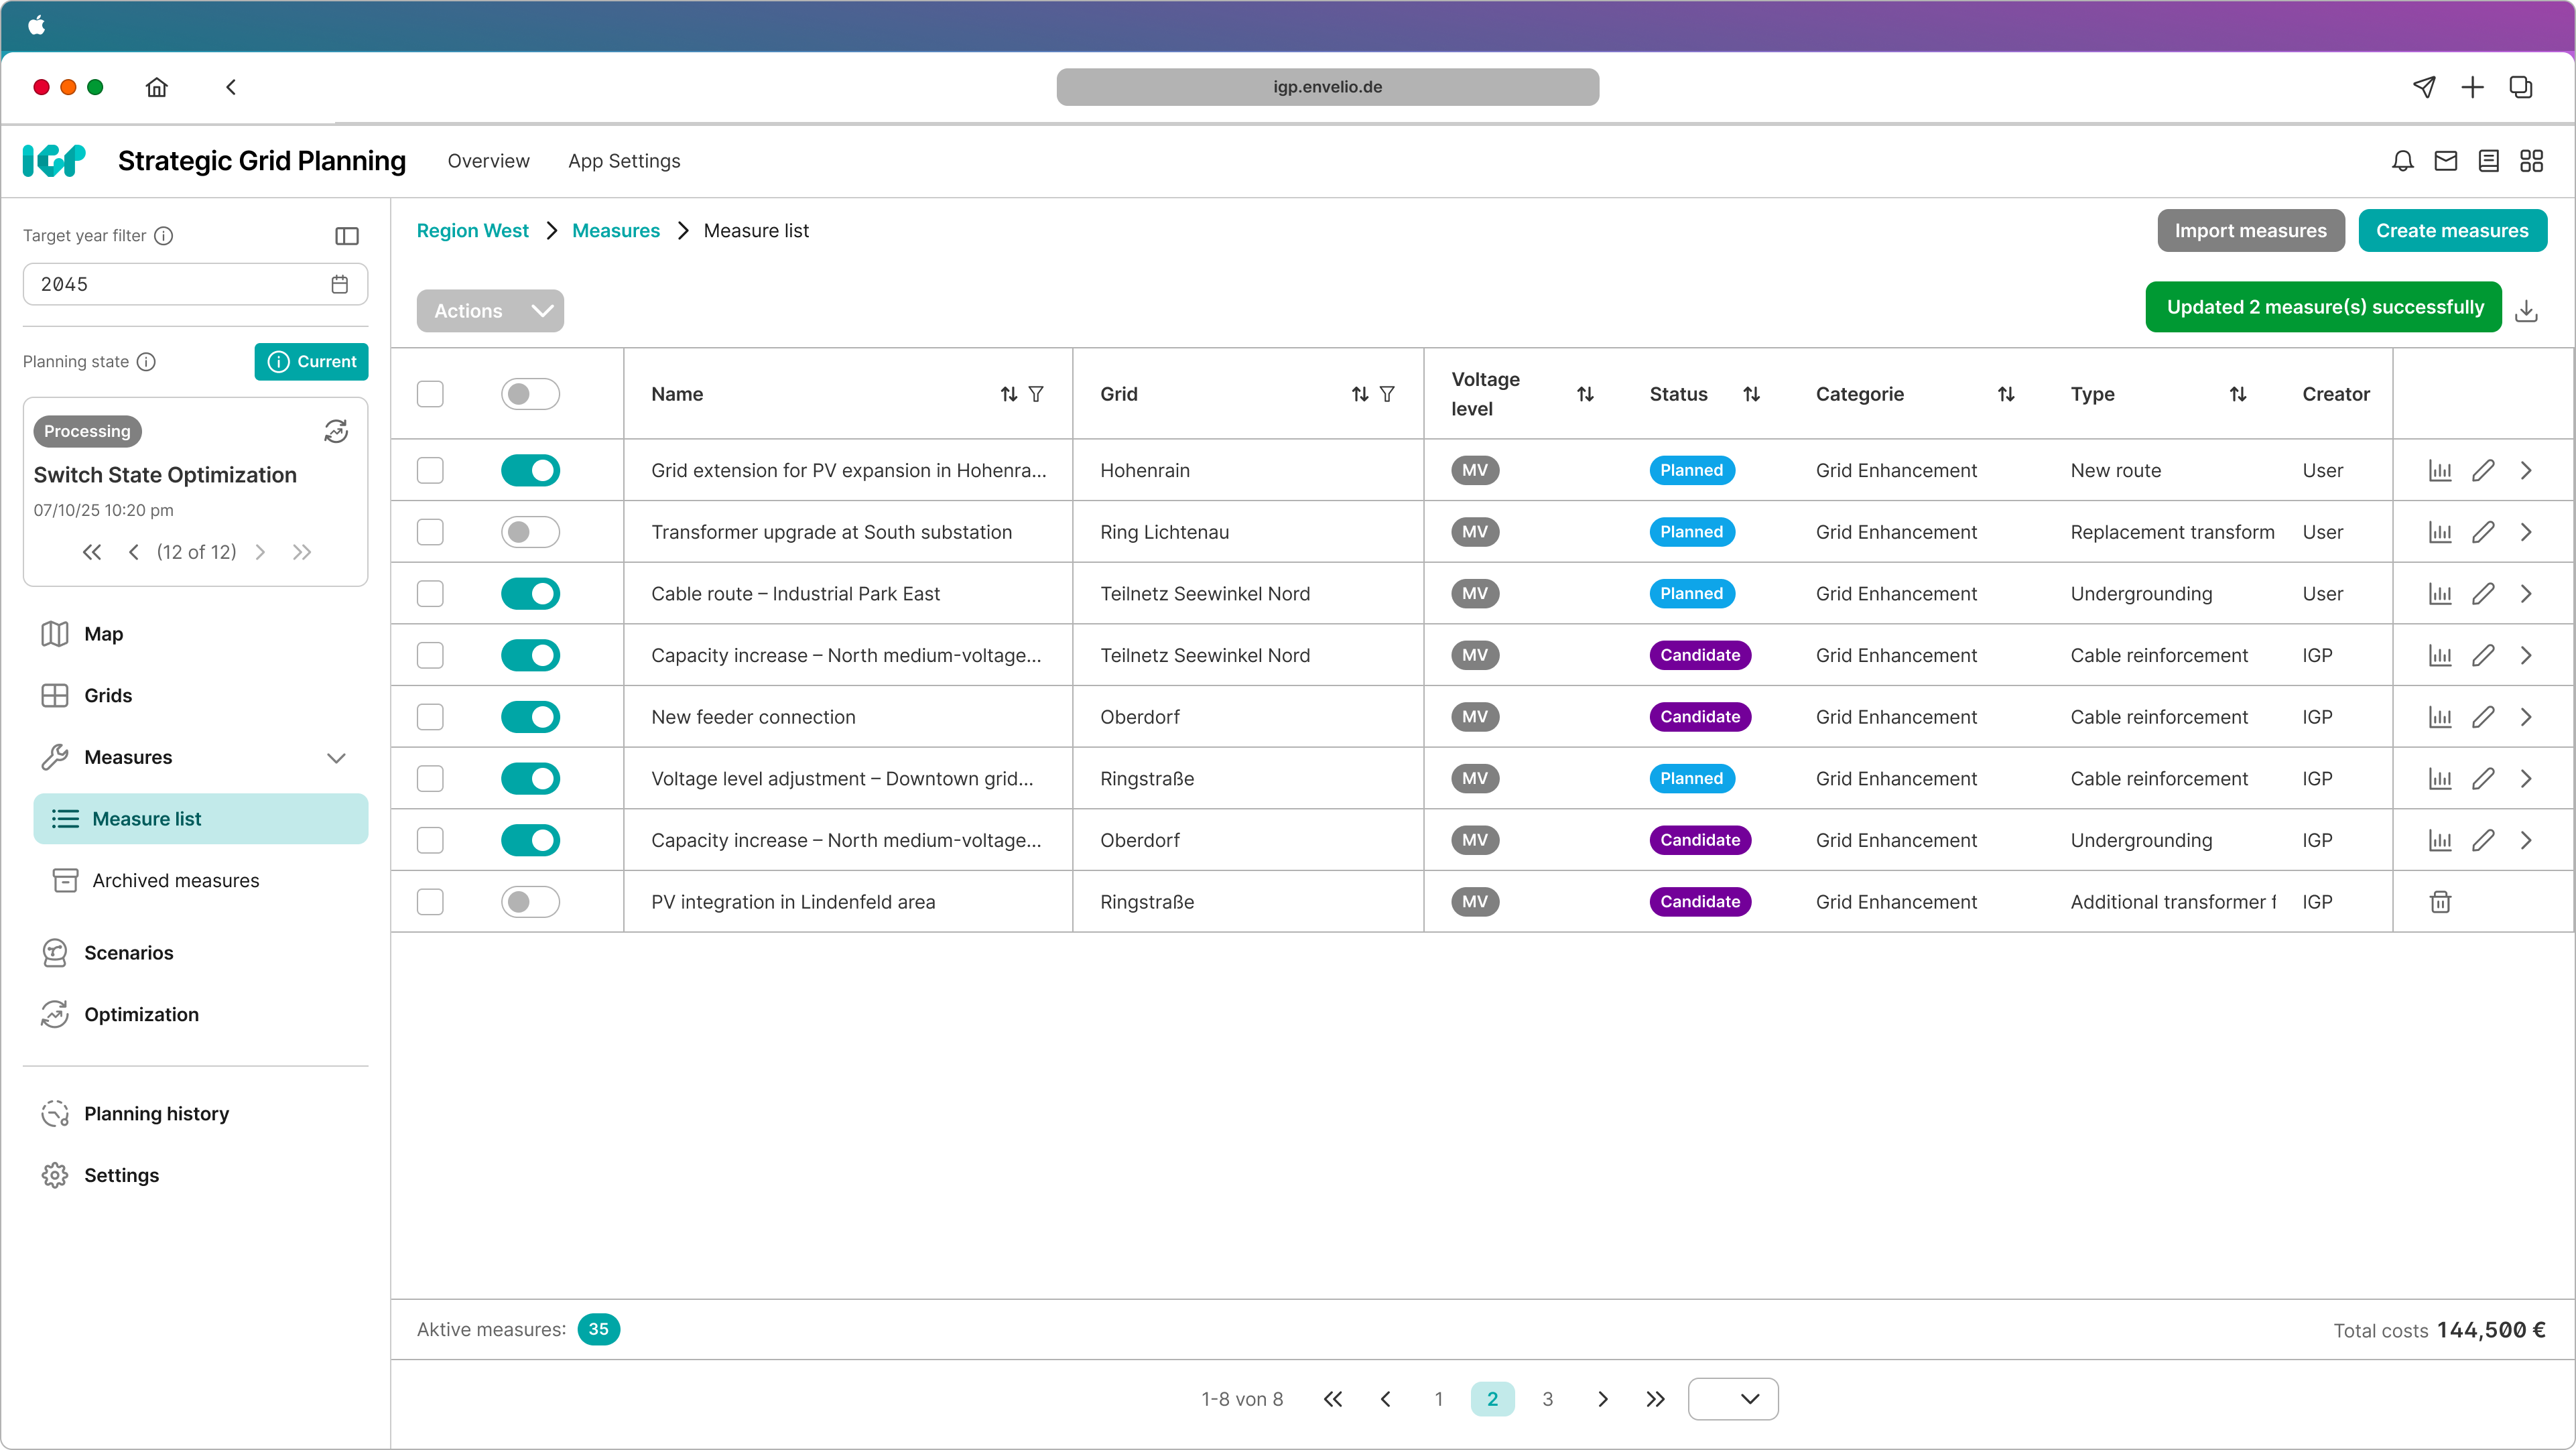
Task: Edit the New feeder connection measure
Action: [x=2484, y=716]
